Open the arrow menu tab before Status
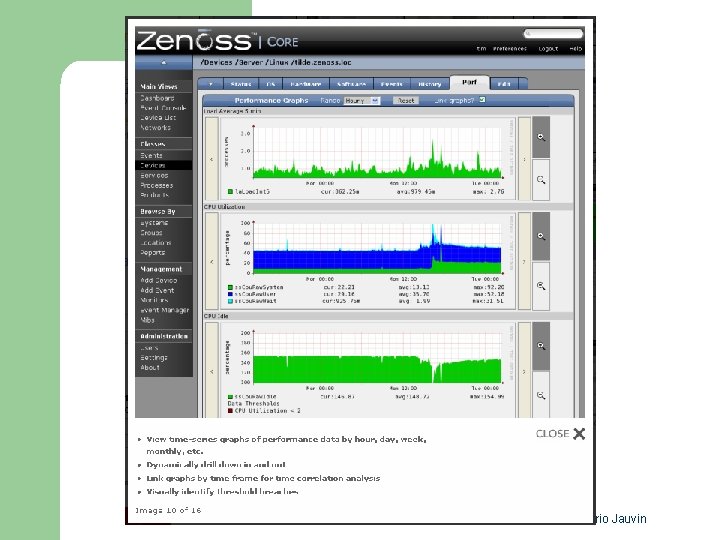The width and height of the screenshot is (720, 540). click(210, 84)
